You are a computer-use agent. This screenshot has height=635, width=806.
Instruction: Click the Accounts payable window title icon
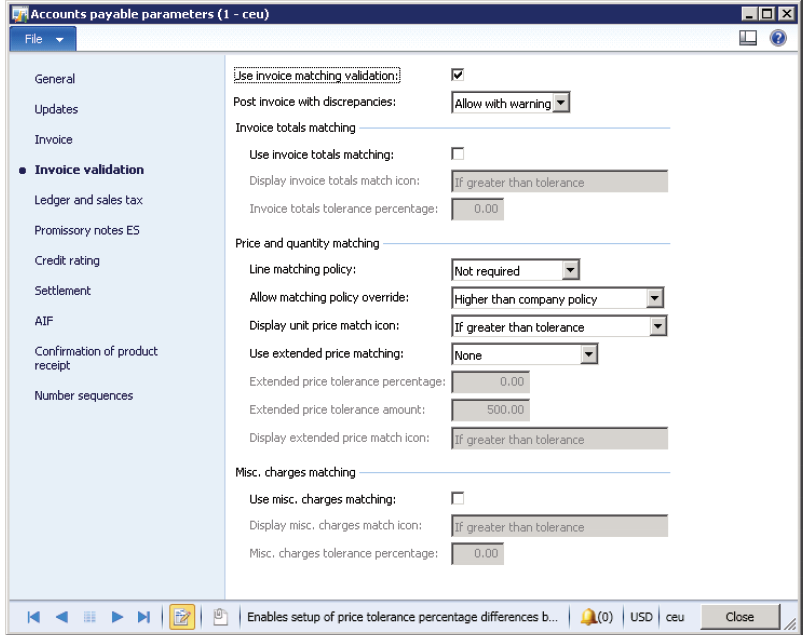click(20, 14)
